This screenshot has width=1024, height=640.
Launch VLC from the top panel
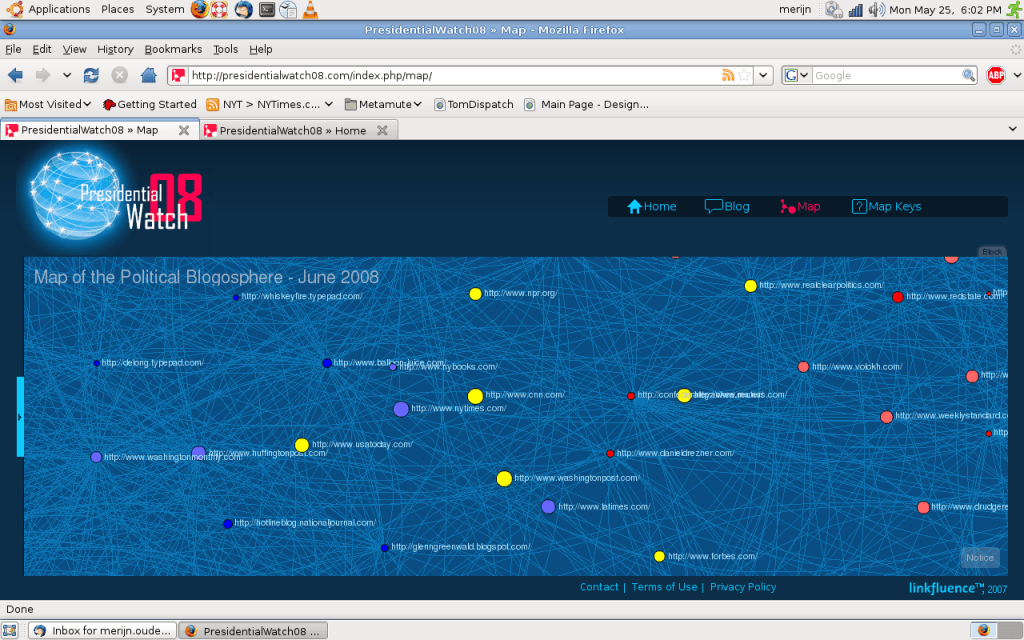310,9
